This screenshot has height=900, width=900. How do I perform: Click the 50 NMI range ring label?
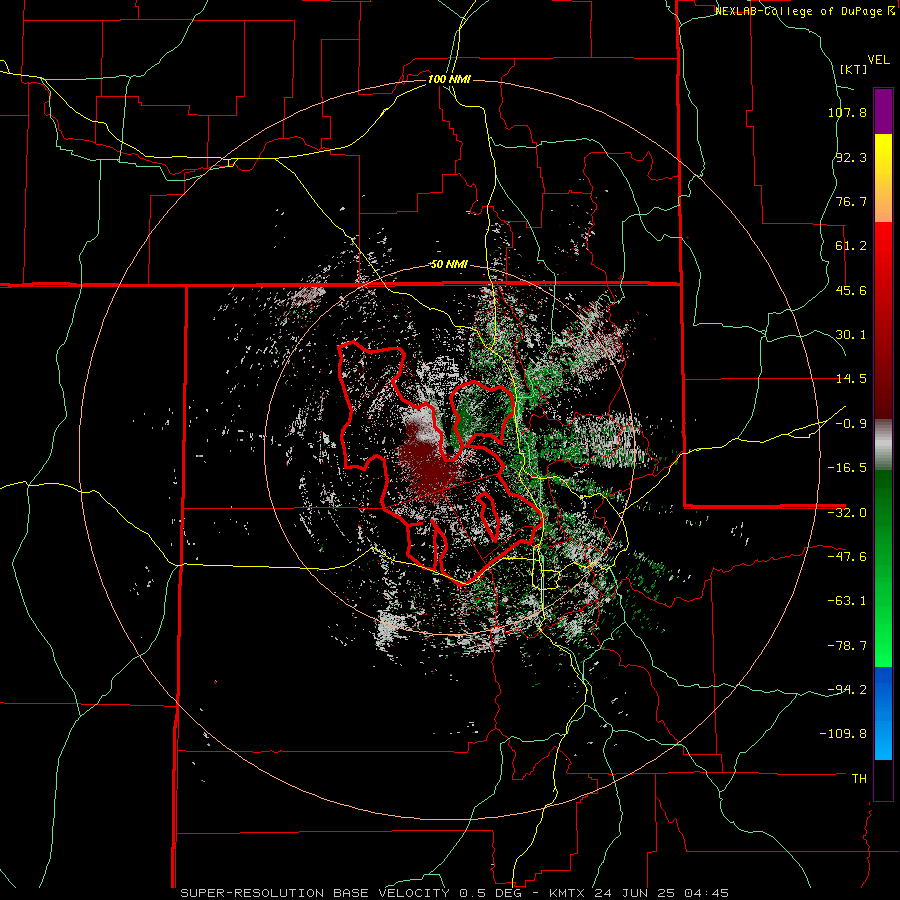[x=449, y=265]
